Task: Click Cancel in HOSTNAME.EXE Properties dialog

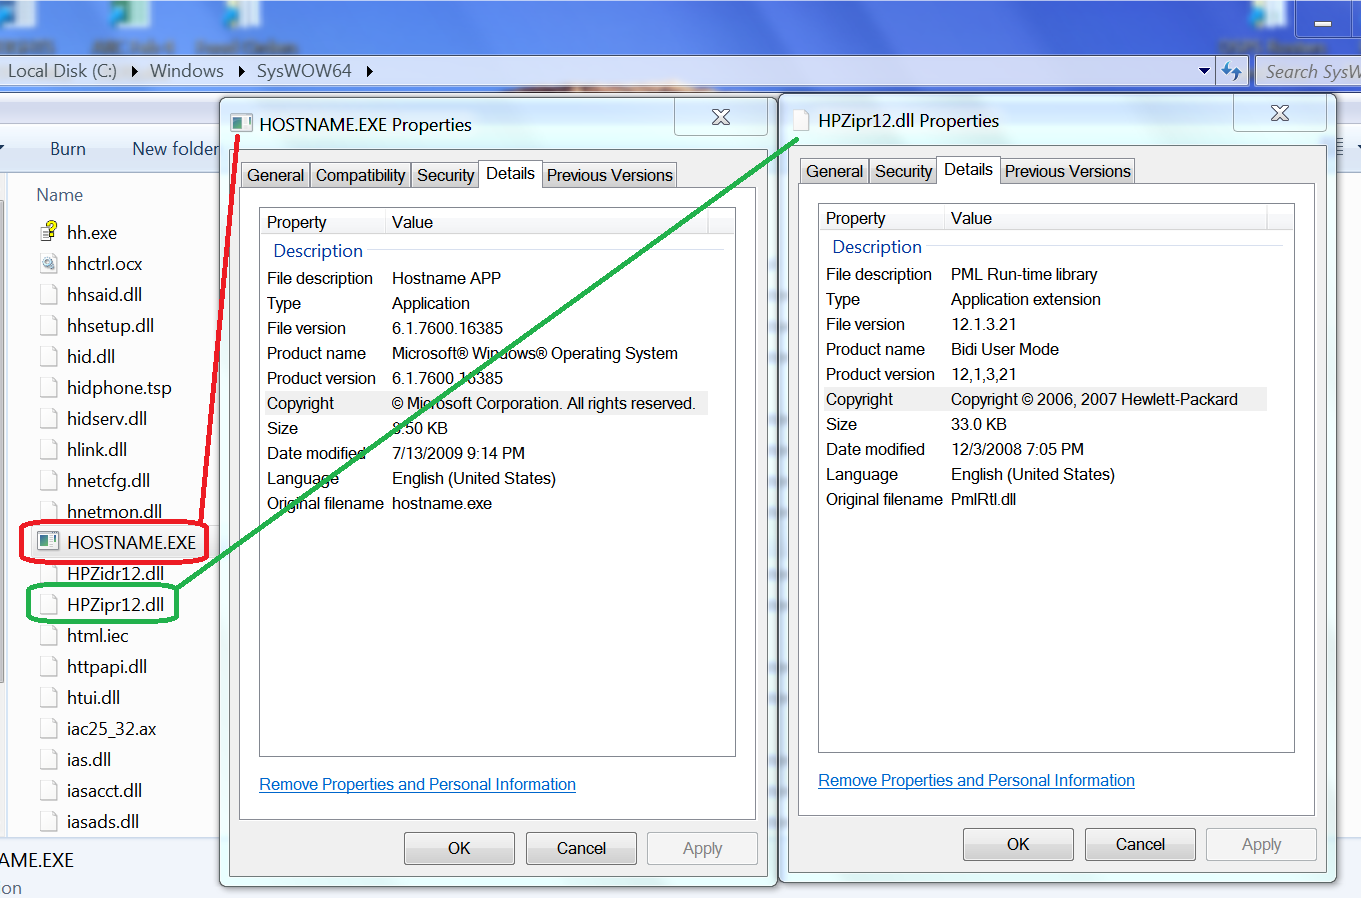Action: click(581, 848)
